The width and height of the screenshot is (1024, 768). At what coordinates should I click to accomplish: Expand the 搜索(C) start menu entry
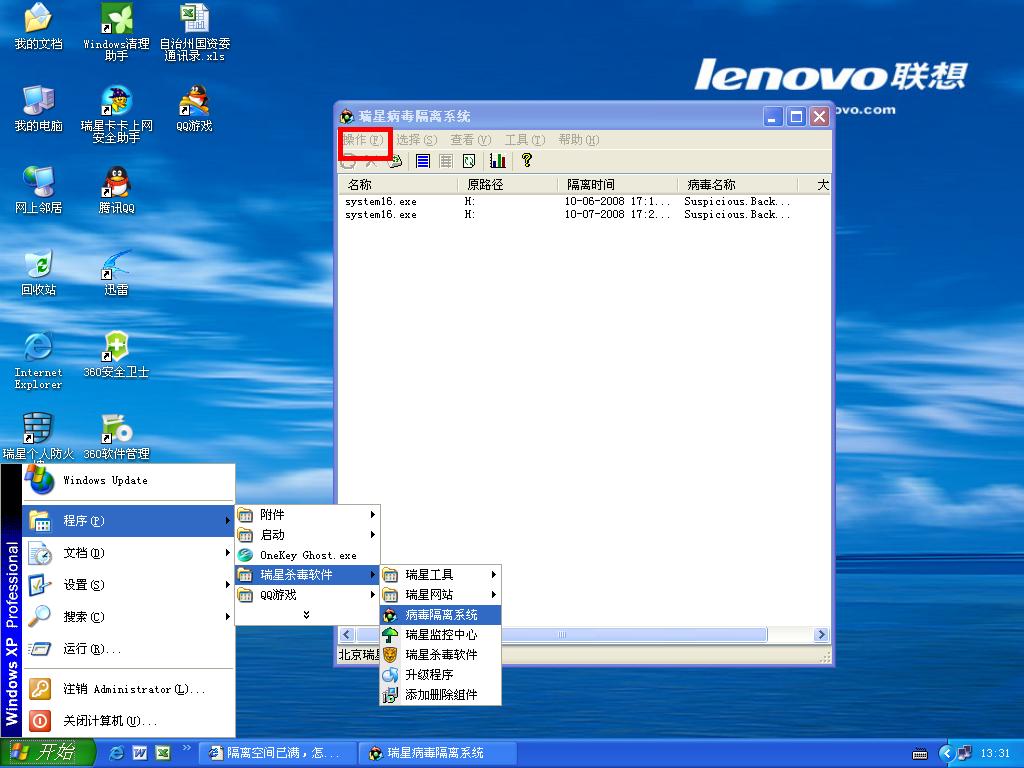pos(128,616)
